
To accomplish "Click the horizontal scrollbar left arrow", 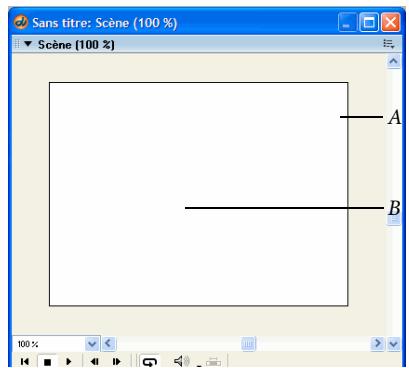I will point(108,343).
